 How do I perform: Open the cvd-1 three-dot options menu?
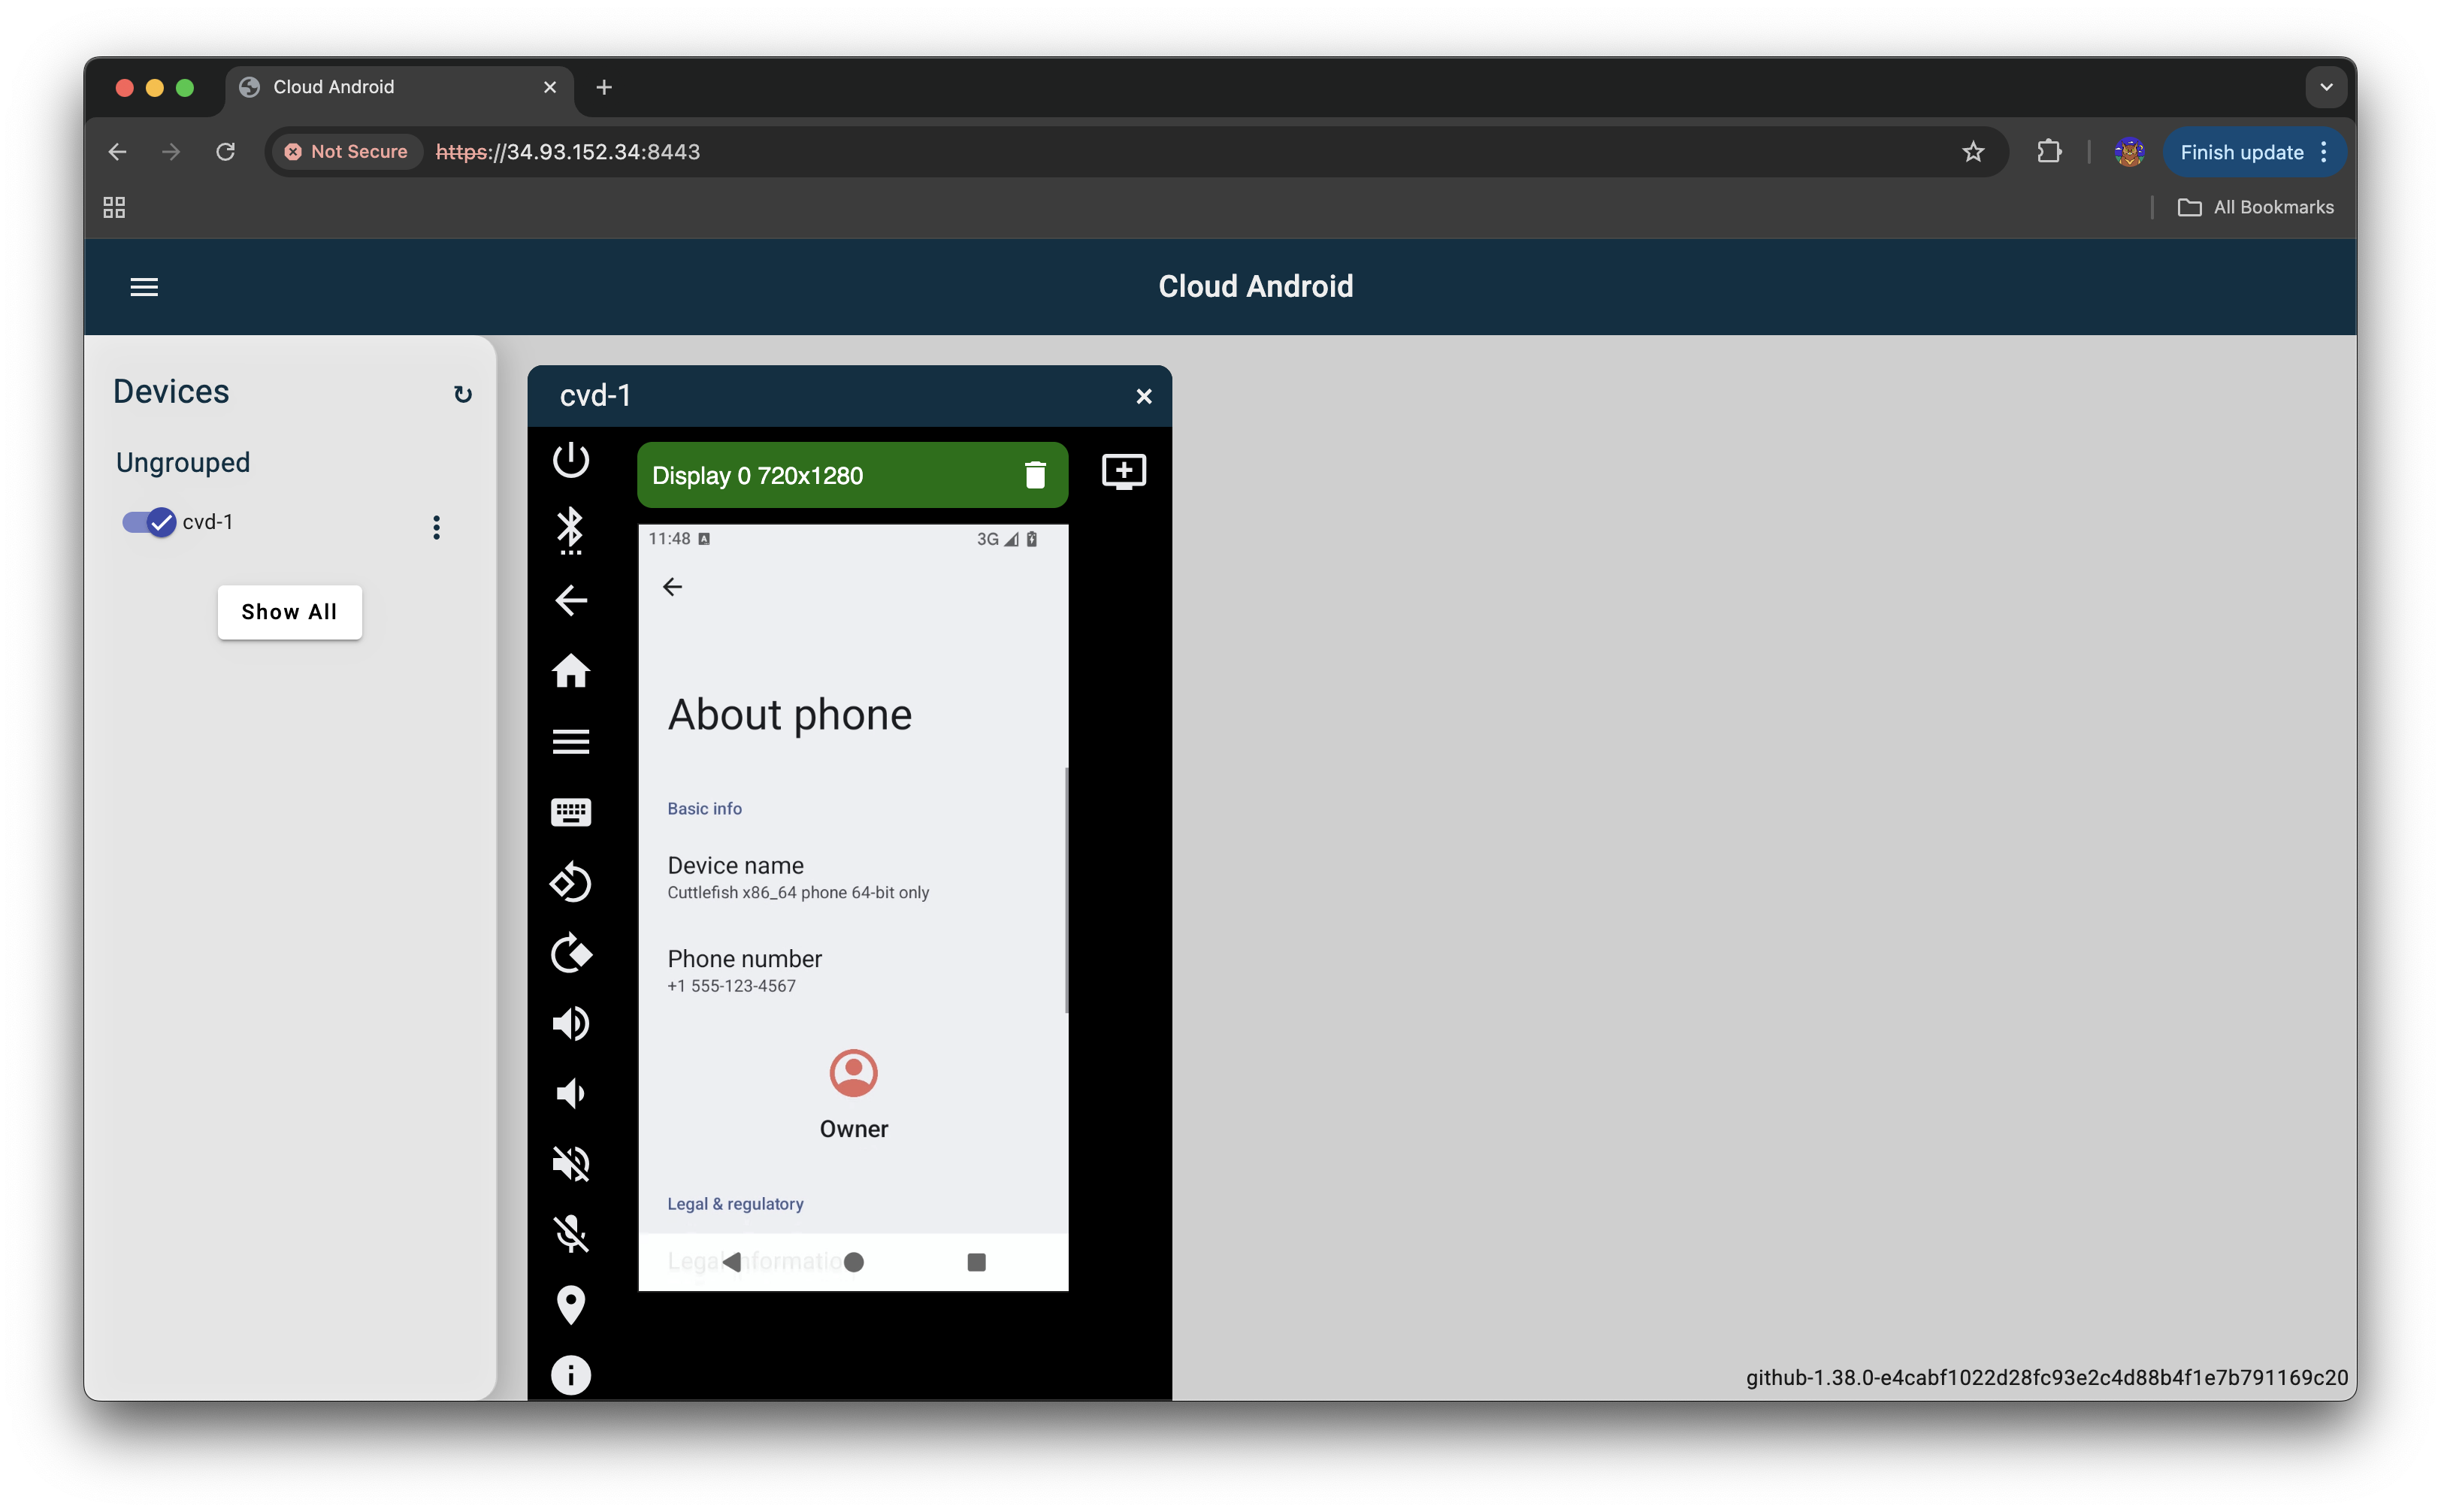436,527
